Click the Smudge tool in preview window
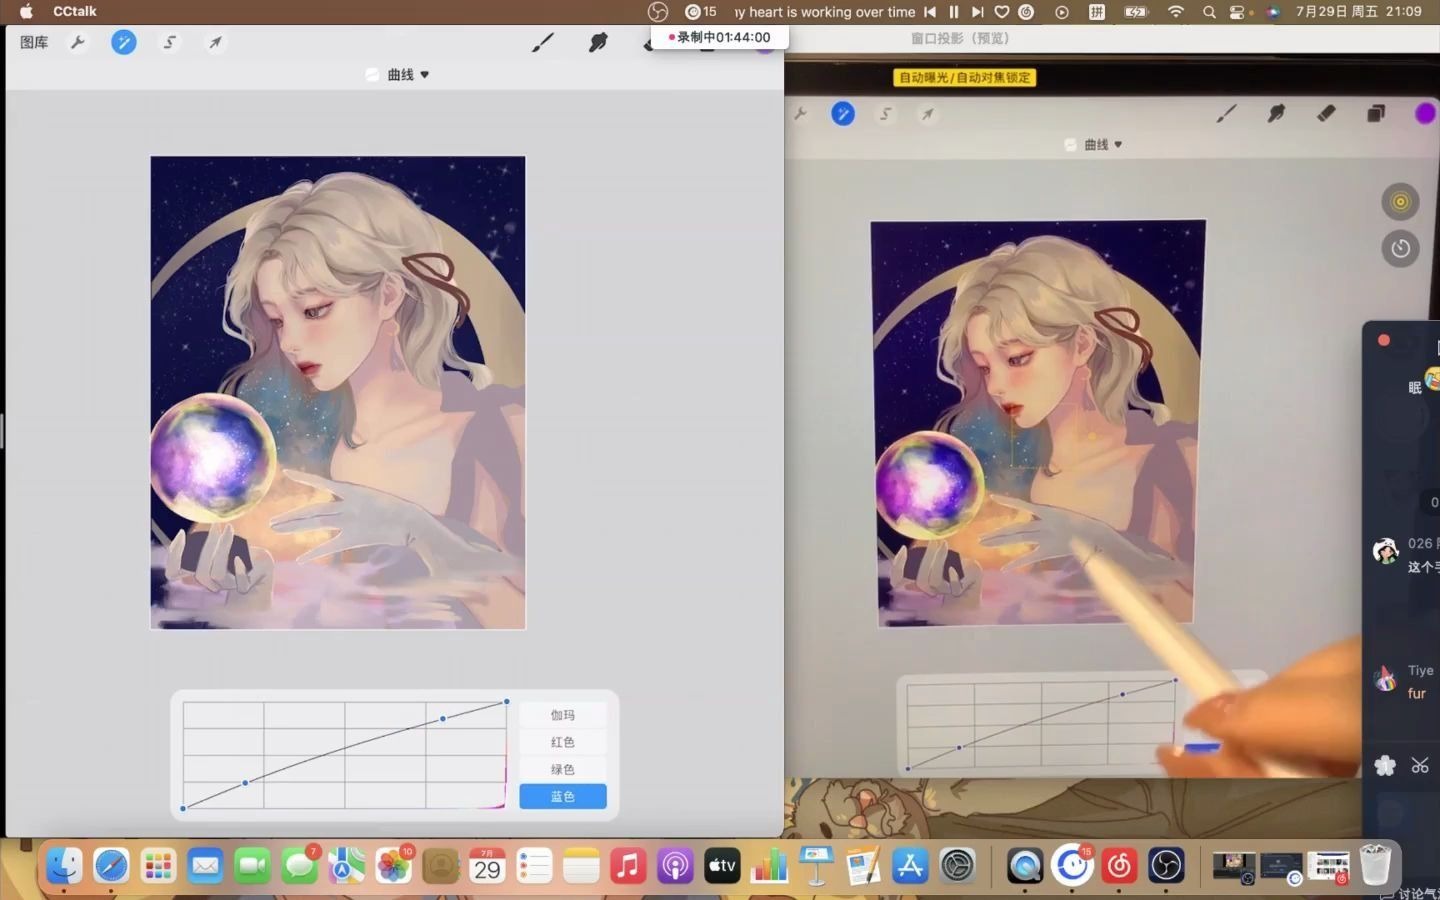The image size is (1440, 900). pos(1276,114)
